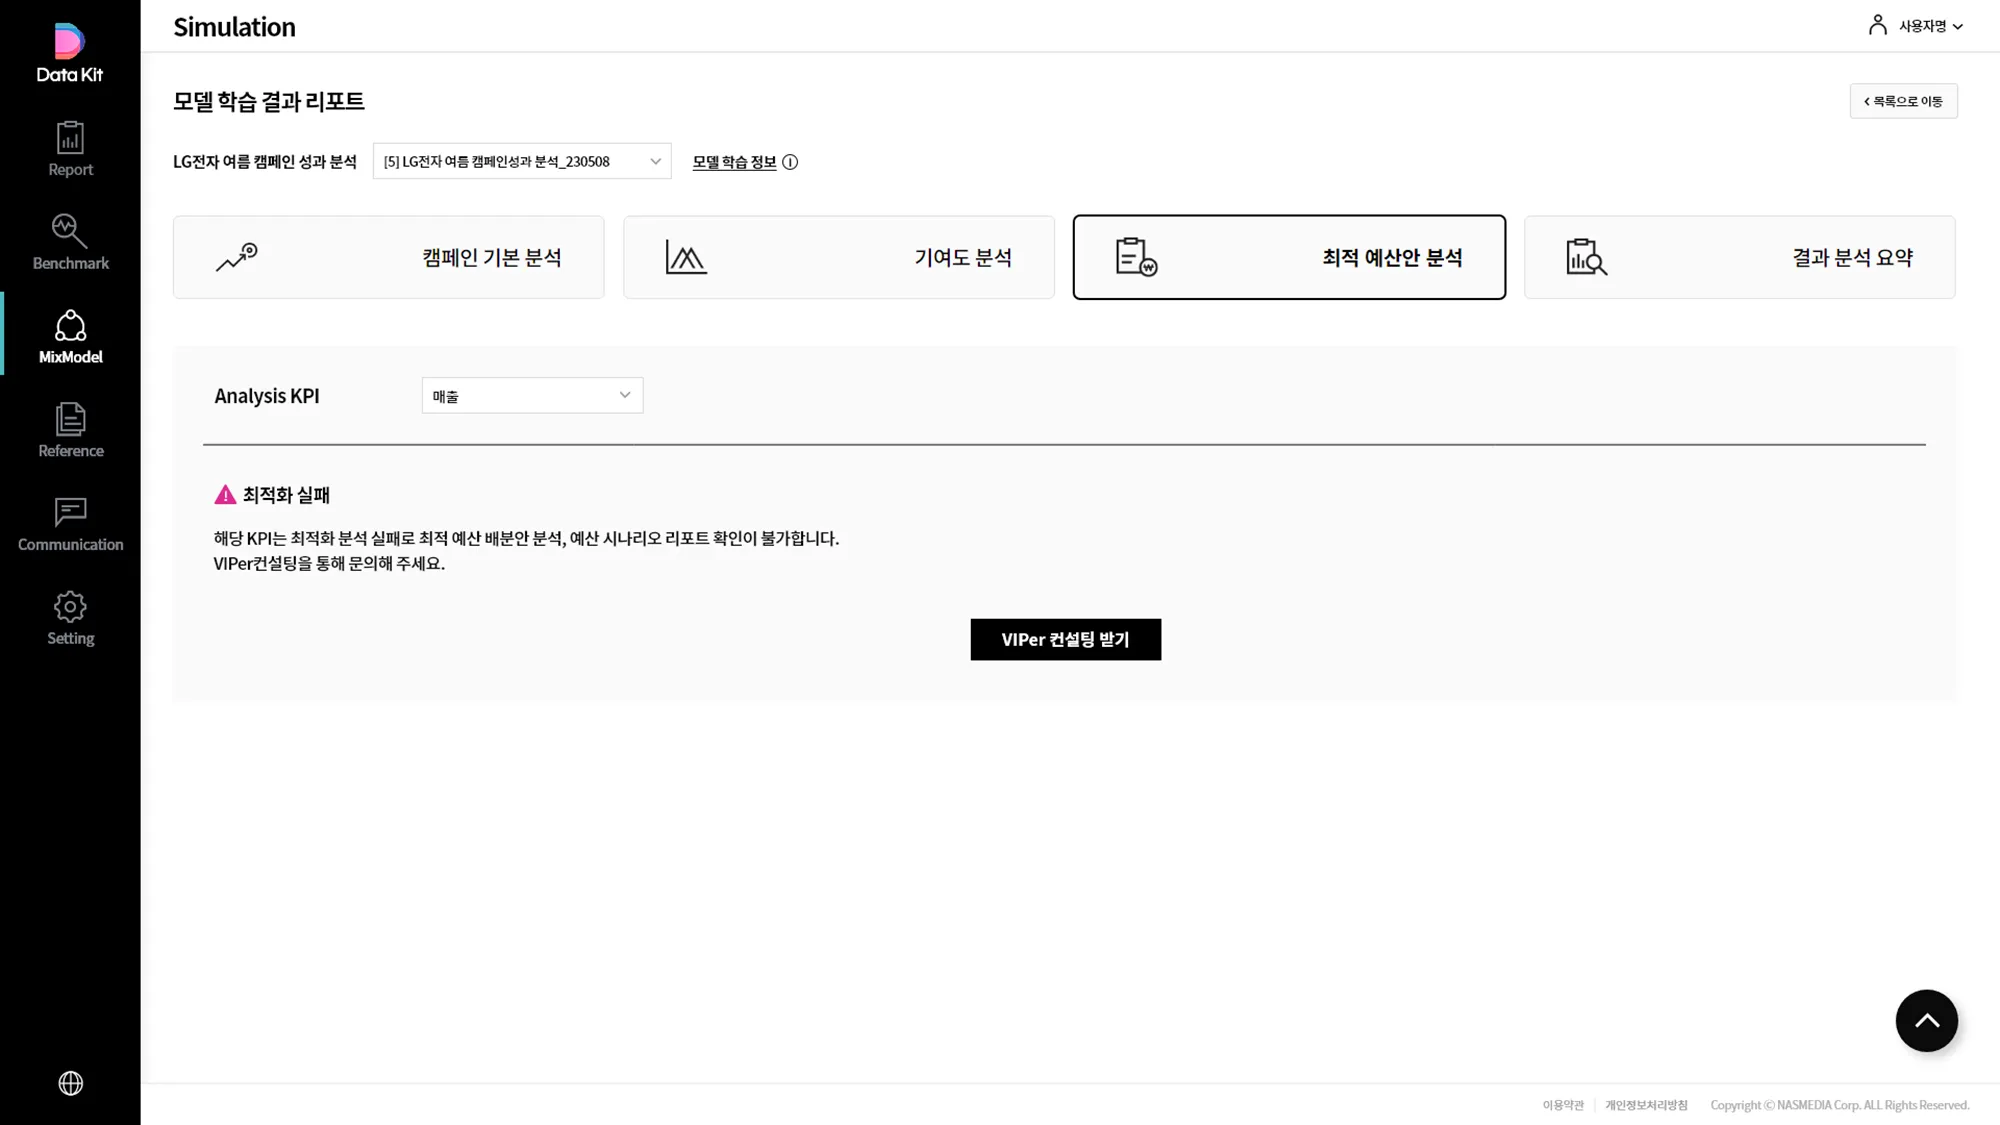
Task: Click the 최적화 실패 warning triangle icon
Action: [225, 494]
